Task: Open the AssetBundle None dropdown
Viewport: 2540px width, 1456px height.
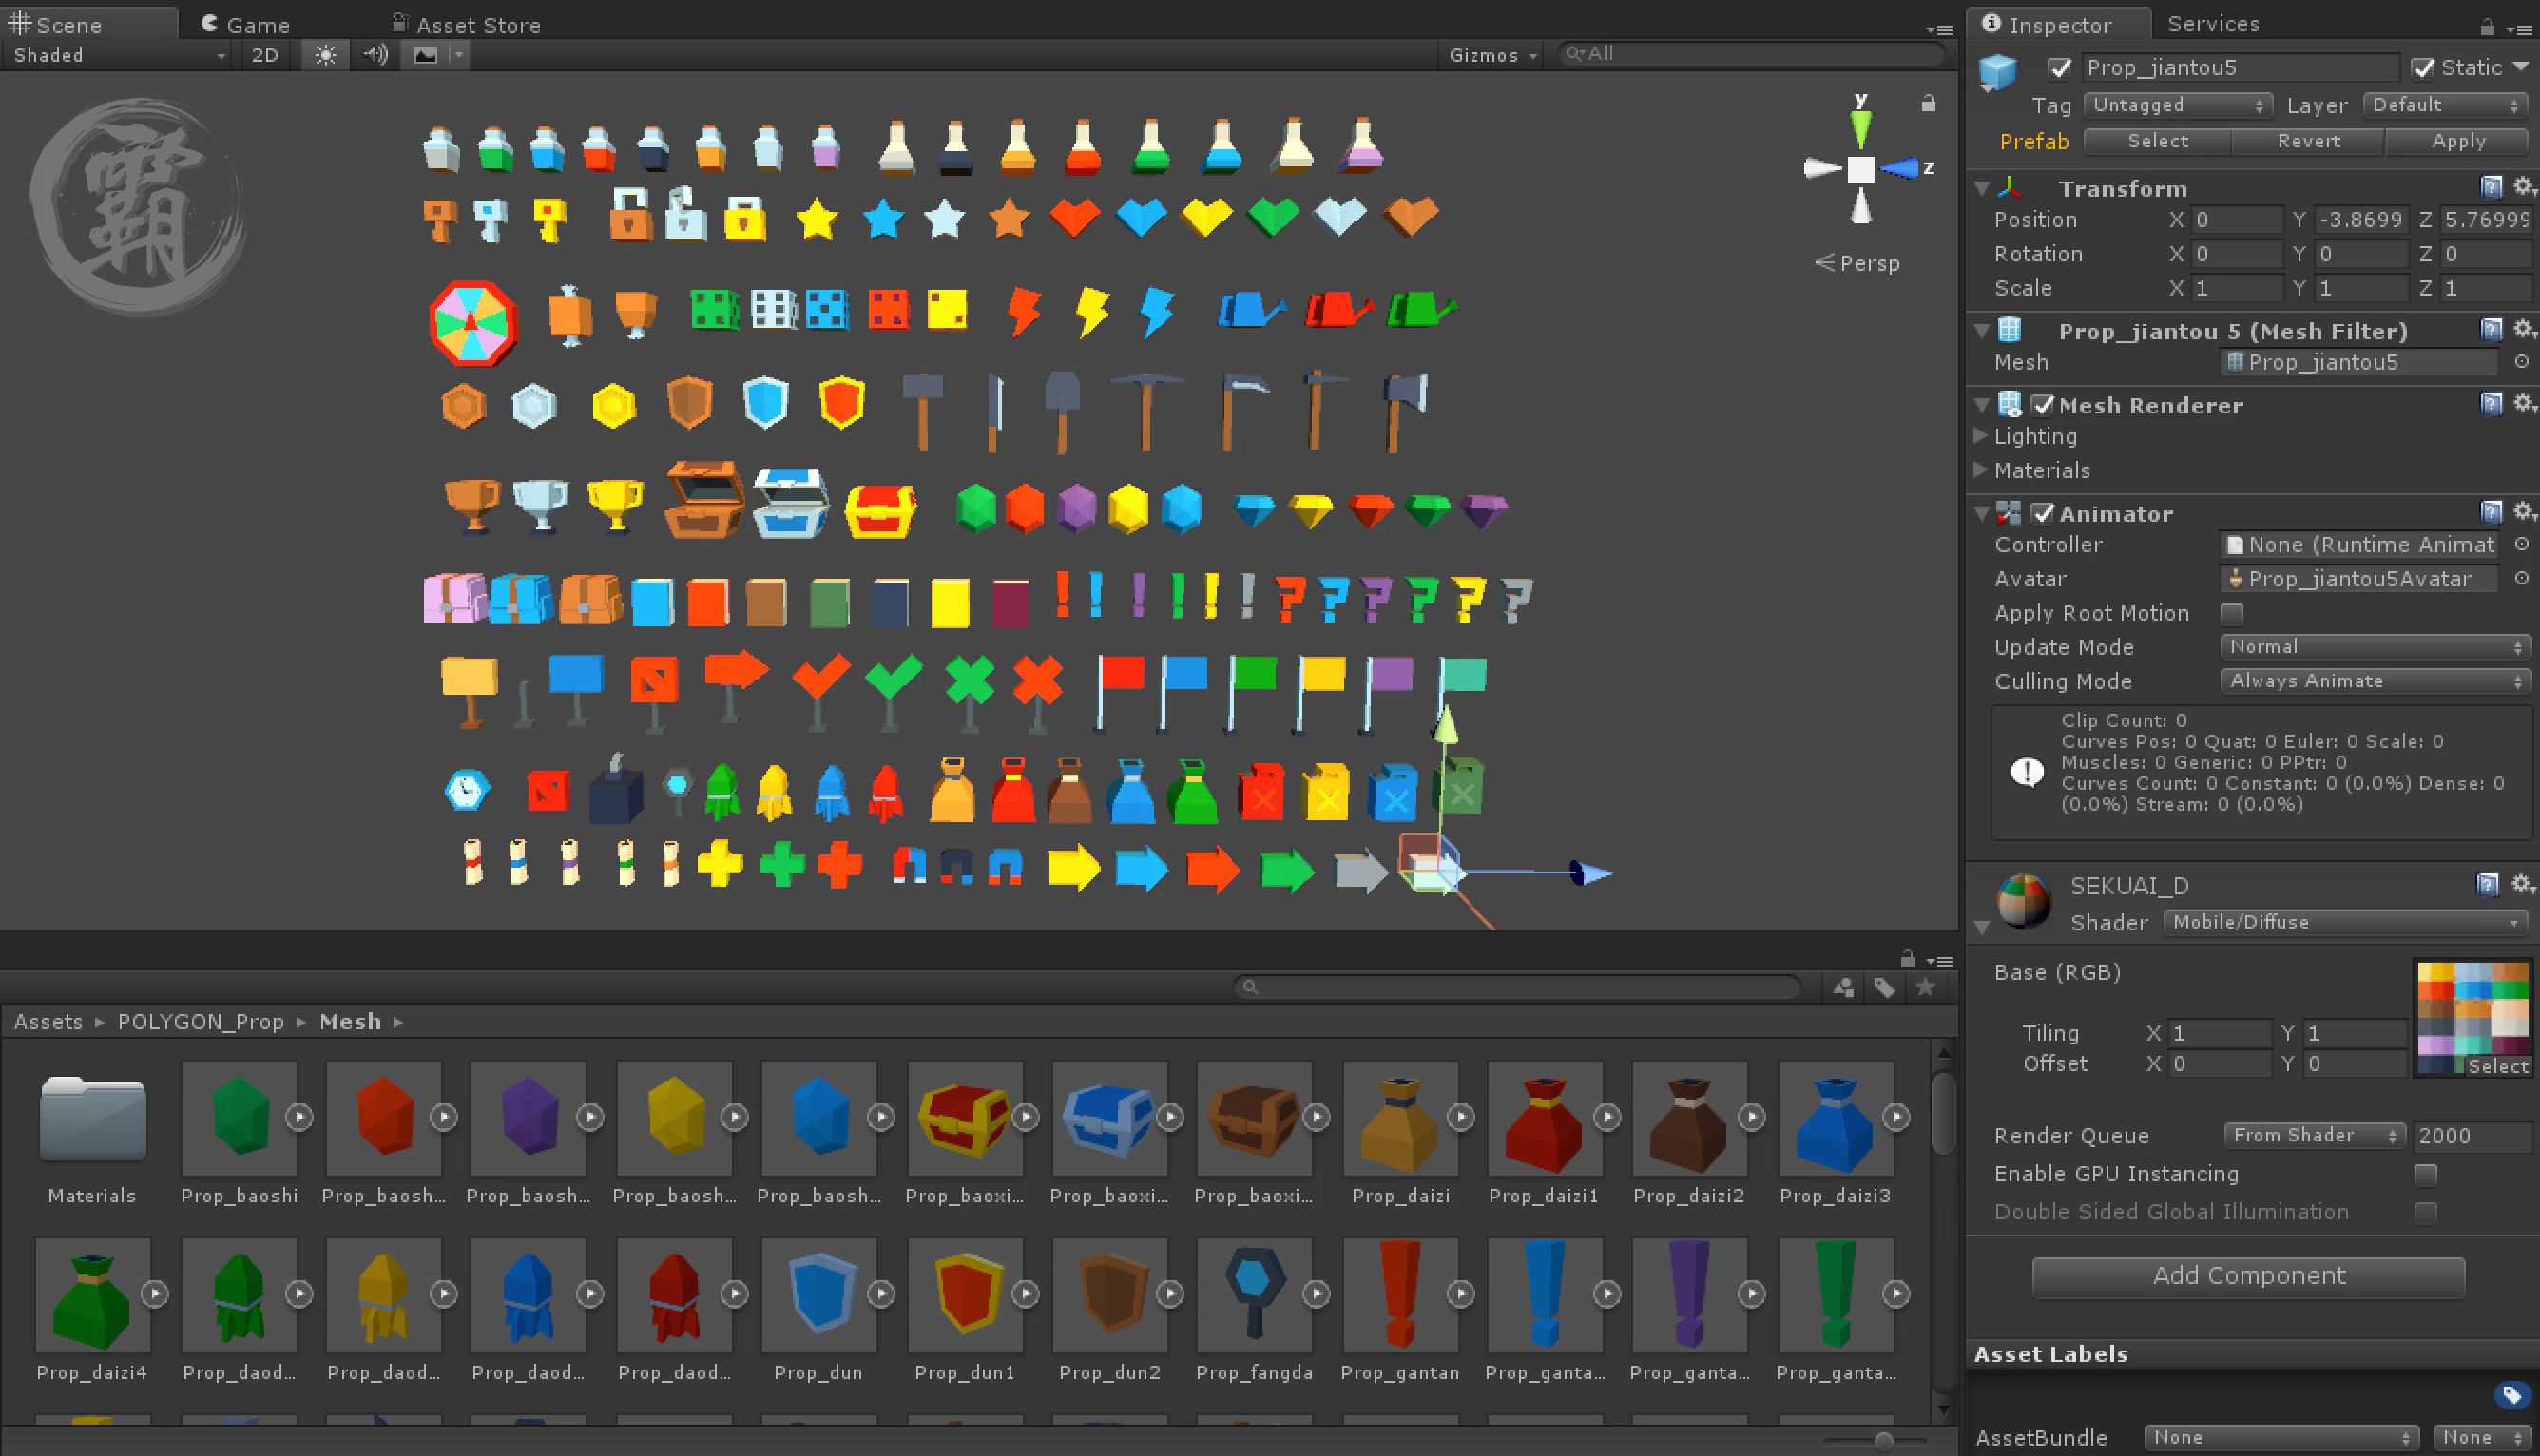Action: click(x=2281, y=1437)
